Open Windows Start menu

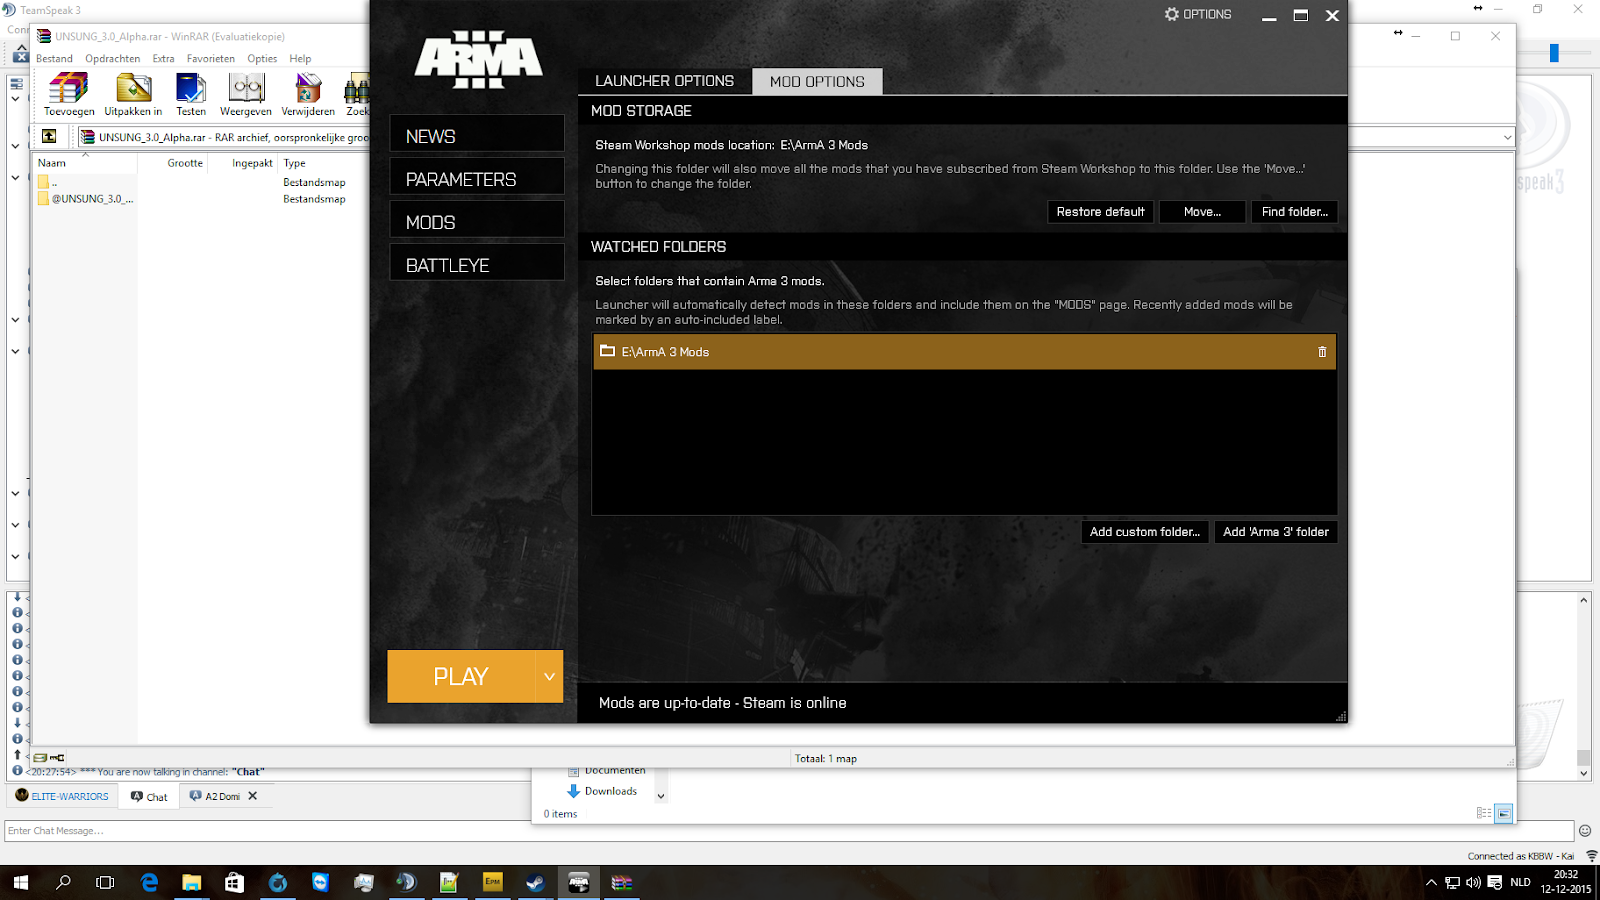[x=20, y=882]
